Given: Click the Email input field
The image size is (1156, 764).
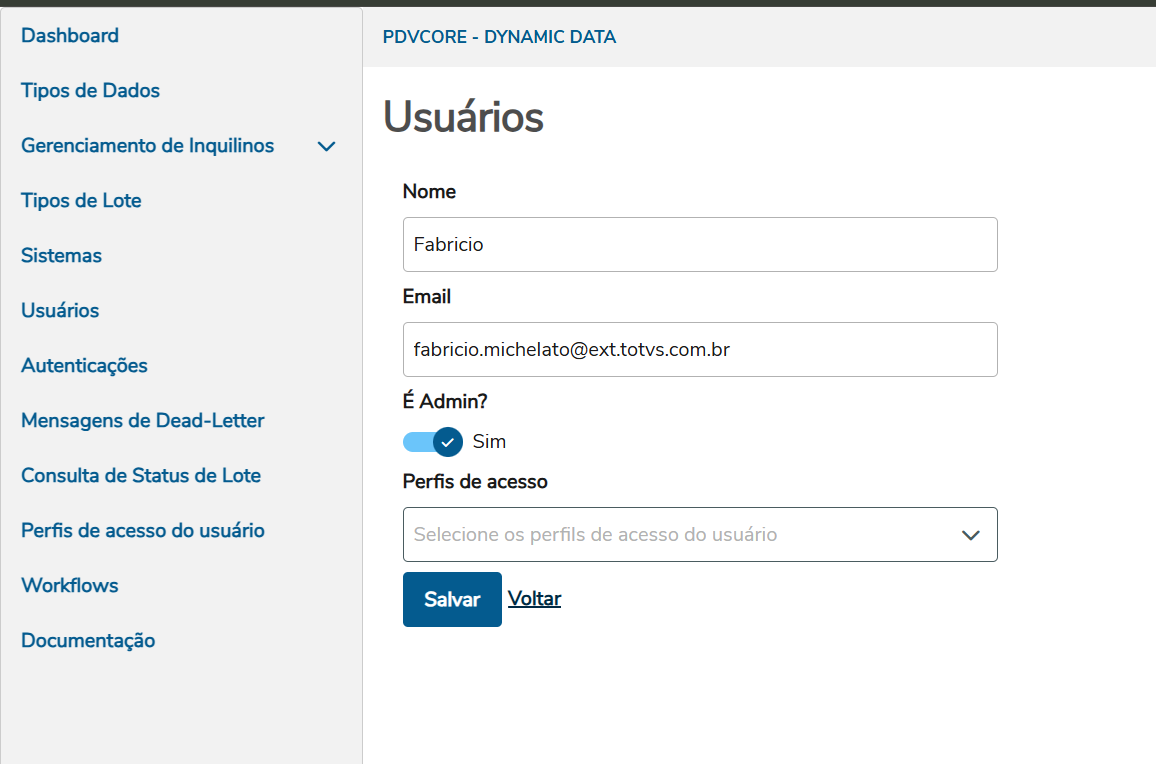Looking at the screenshot, I should [x=700, y=349].
